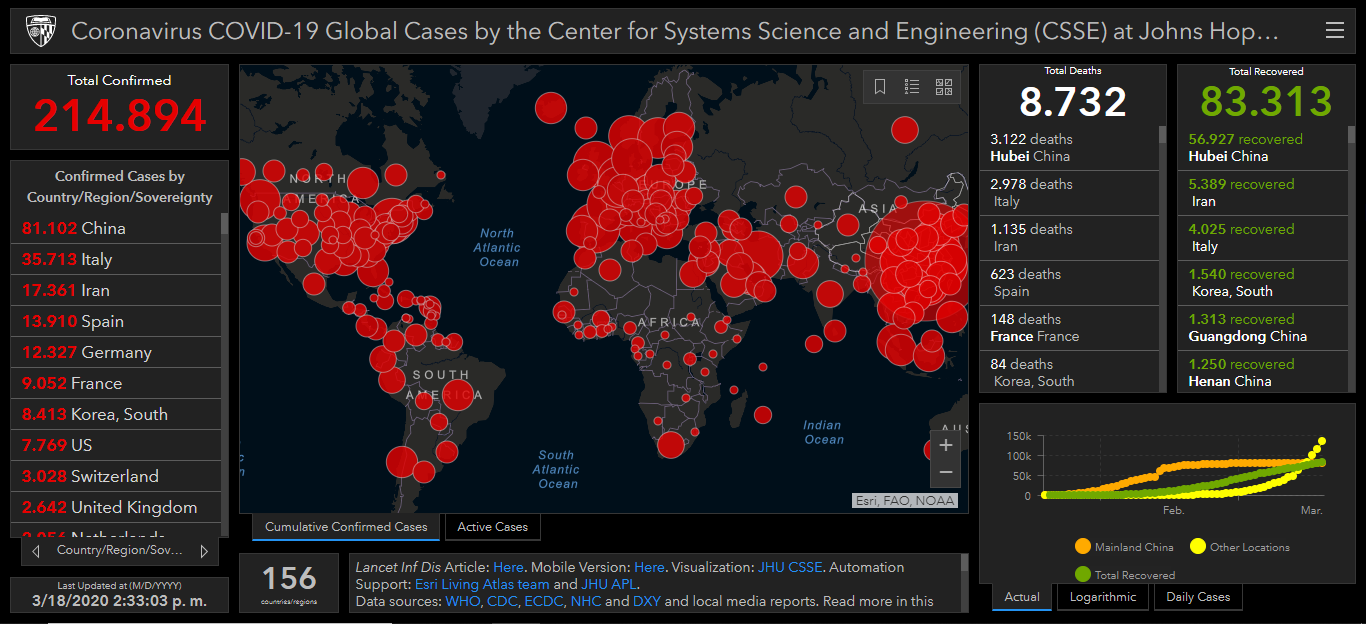Toggle Other Locations series in chart legend
This screenshot has width=1366, height=624.
1198,547
